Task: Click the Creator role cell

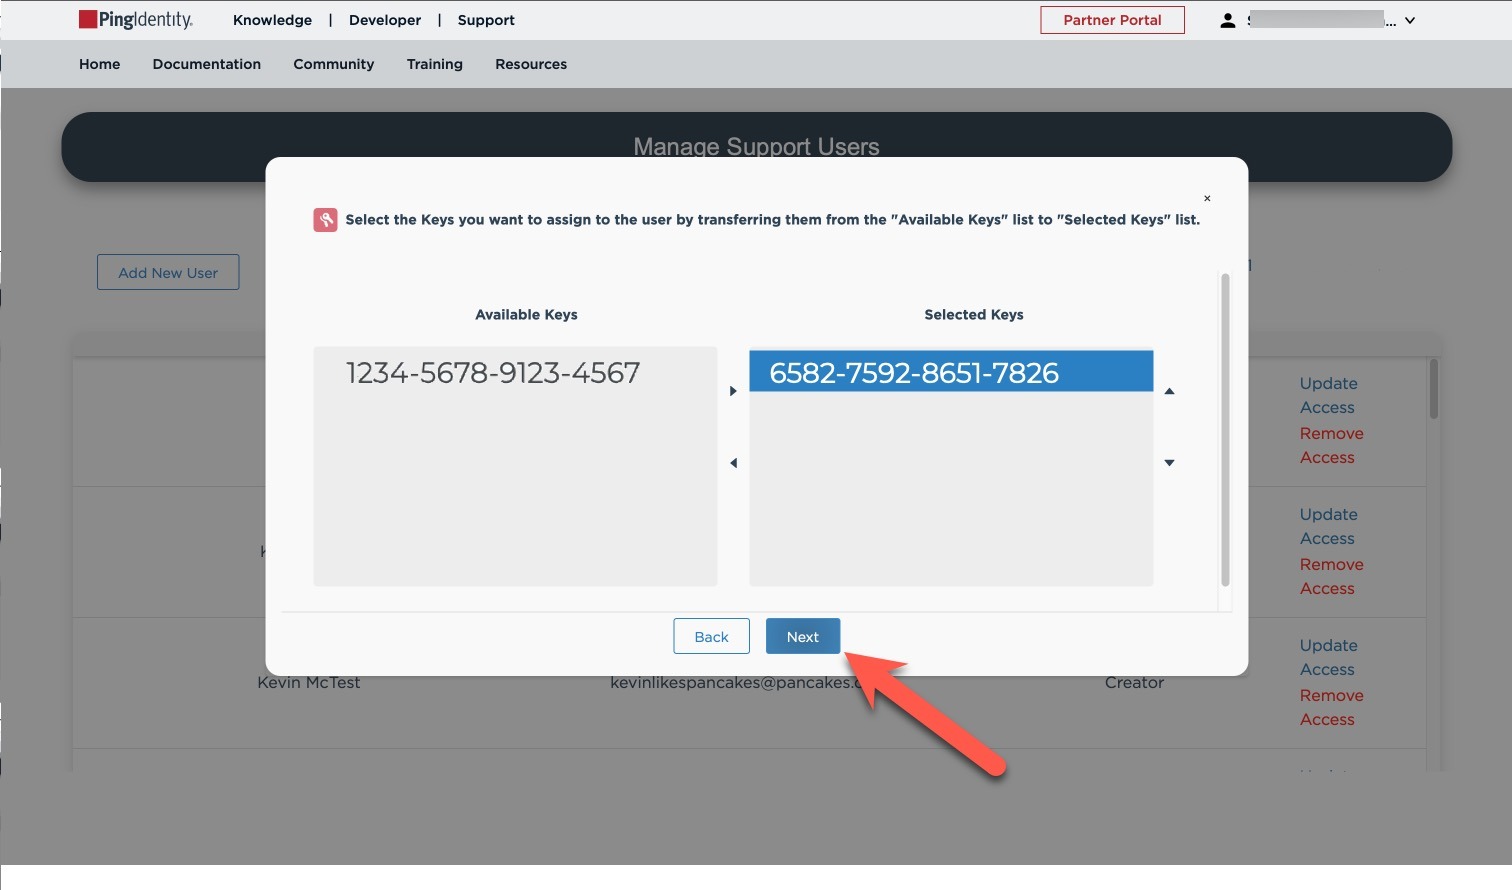Action: point(1134,682)
